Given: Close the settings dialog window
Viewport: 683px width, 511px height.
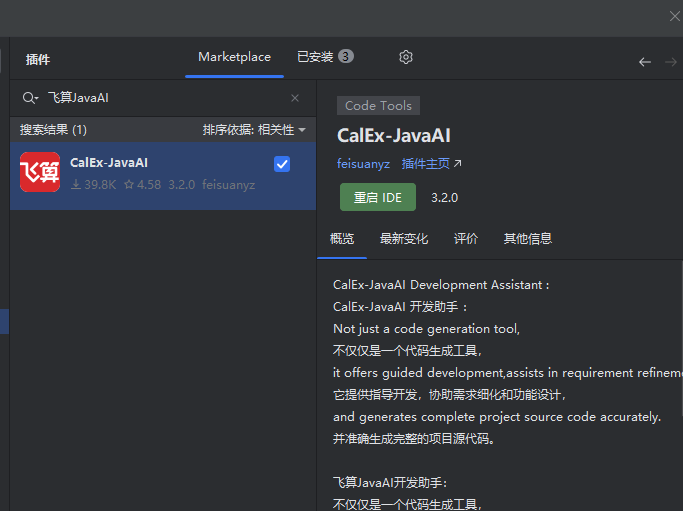Looking at the screenshot, I should pyautogui.click(x=674, y=16).
